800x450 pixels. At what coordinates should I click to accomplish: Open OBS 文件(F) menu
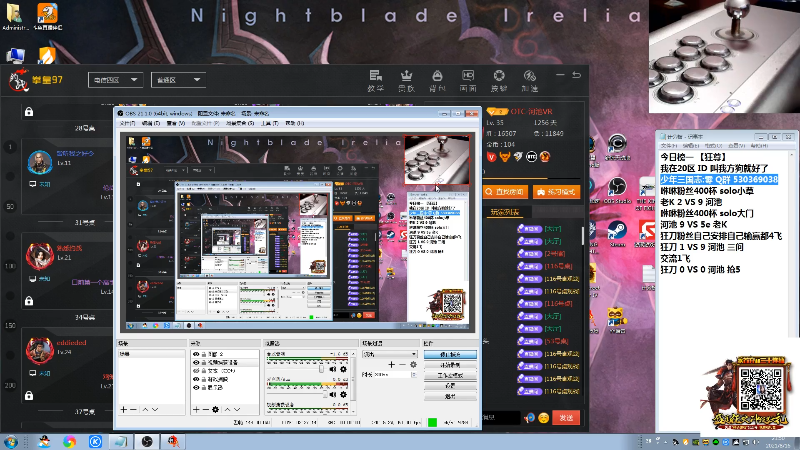point(128,123)
